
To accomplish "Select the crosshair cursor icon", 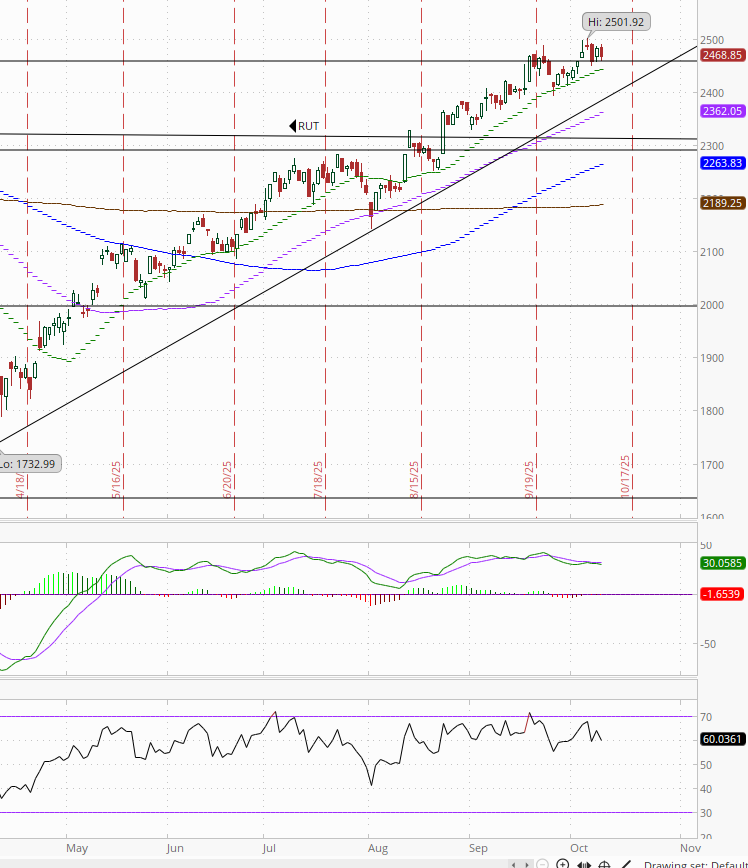I will click(604, 865).
